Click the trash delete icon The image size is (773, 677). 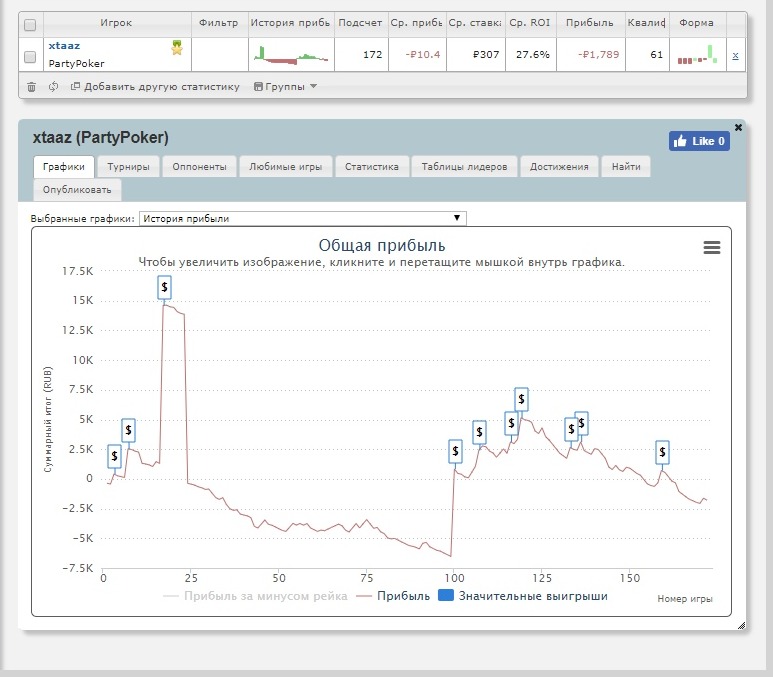coord(31,87)
